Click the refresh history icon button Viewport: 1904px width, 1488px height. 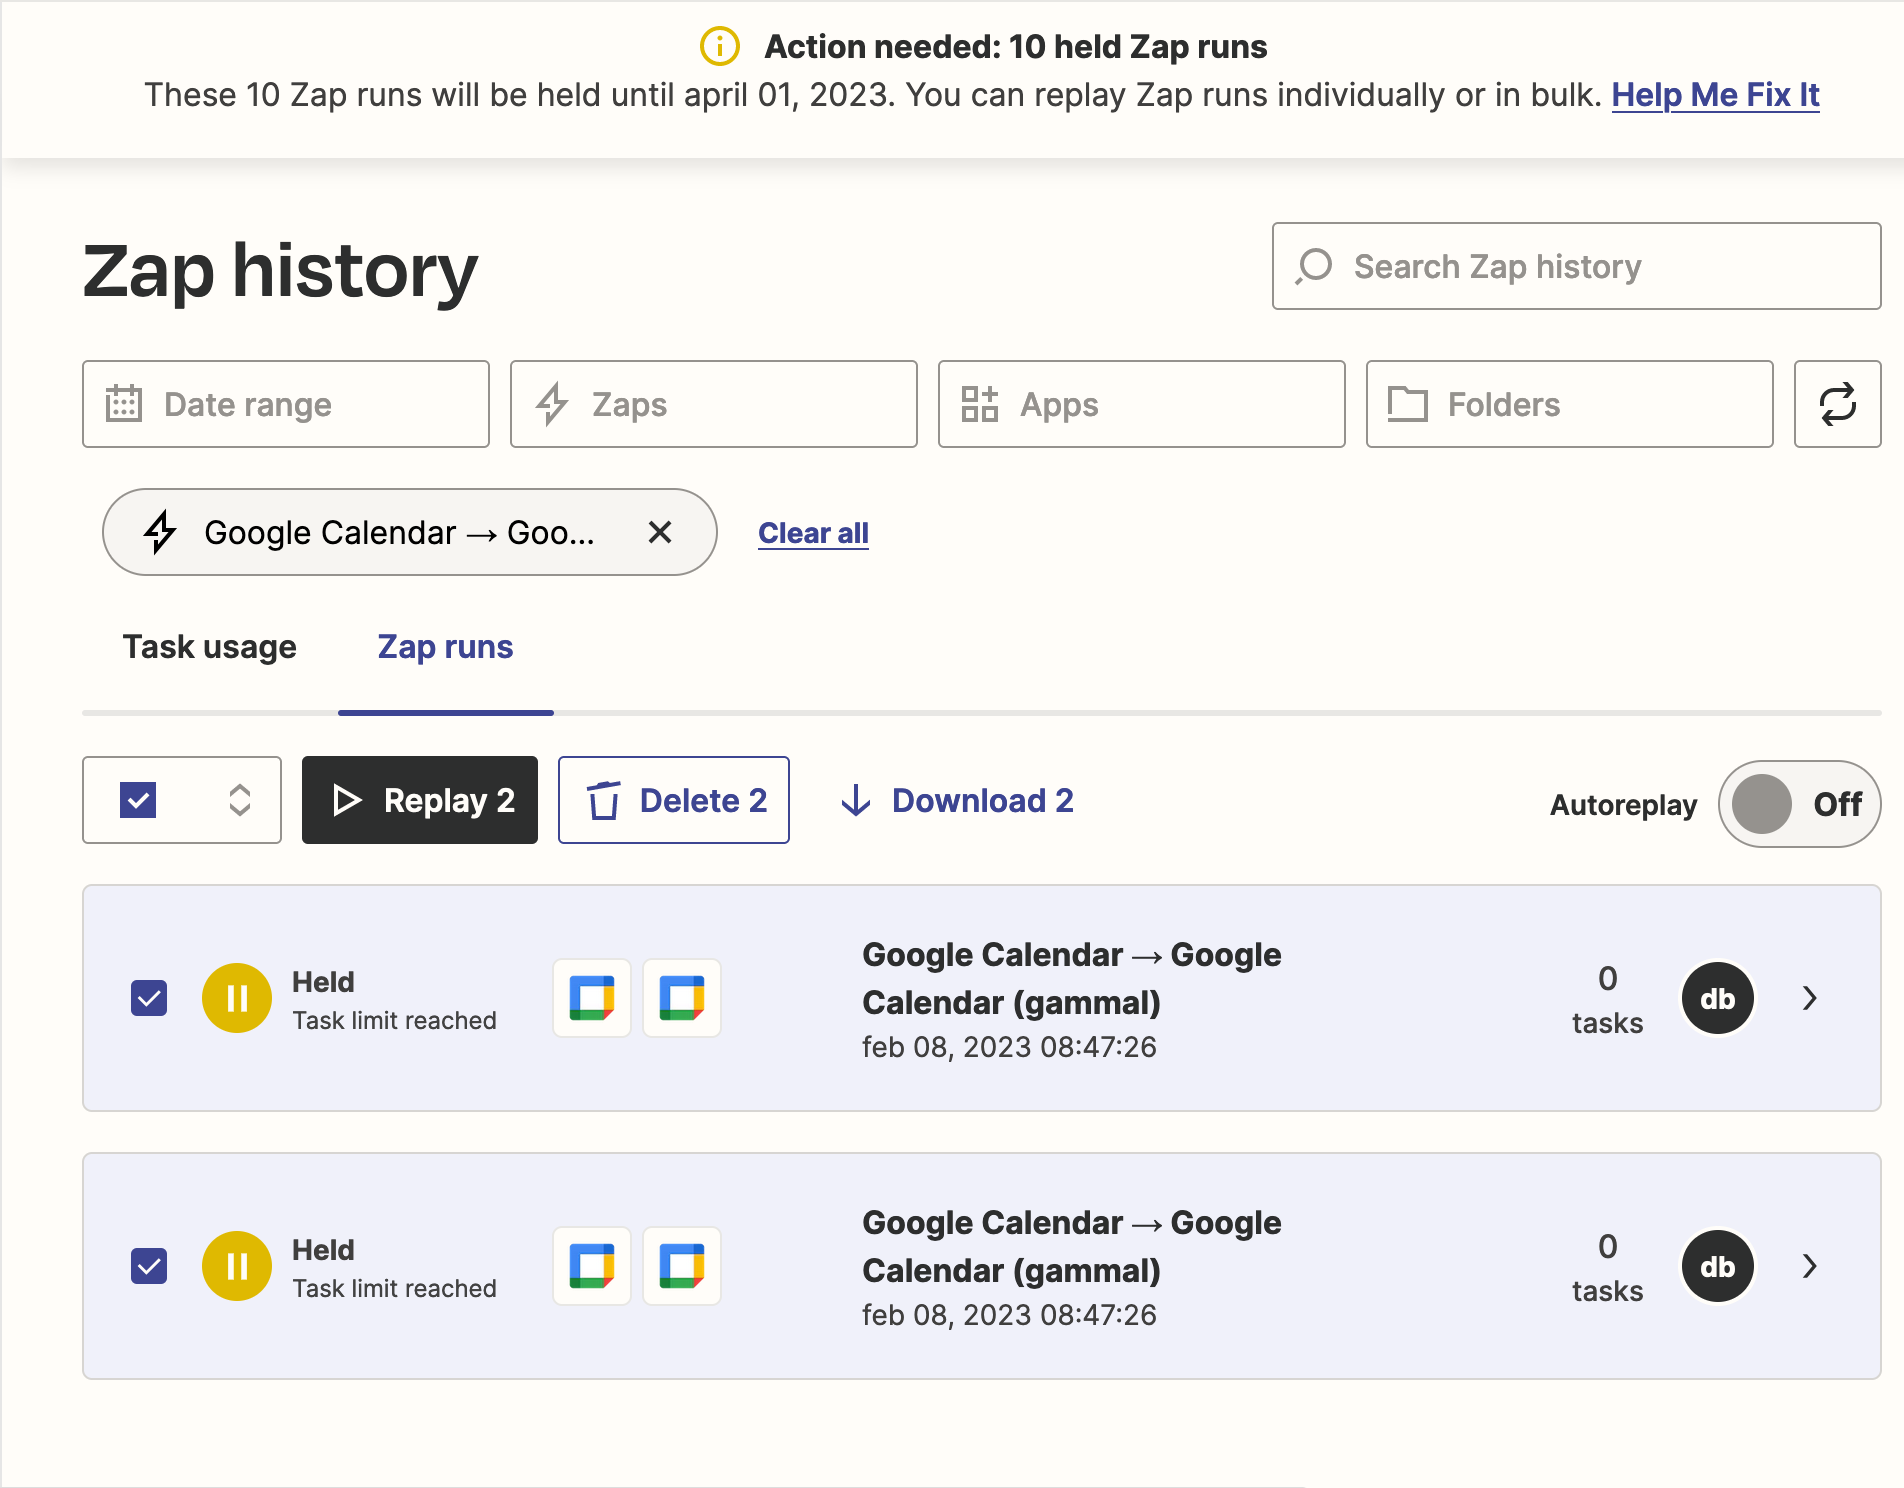click(1837, 404)
